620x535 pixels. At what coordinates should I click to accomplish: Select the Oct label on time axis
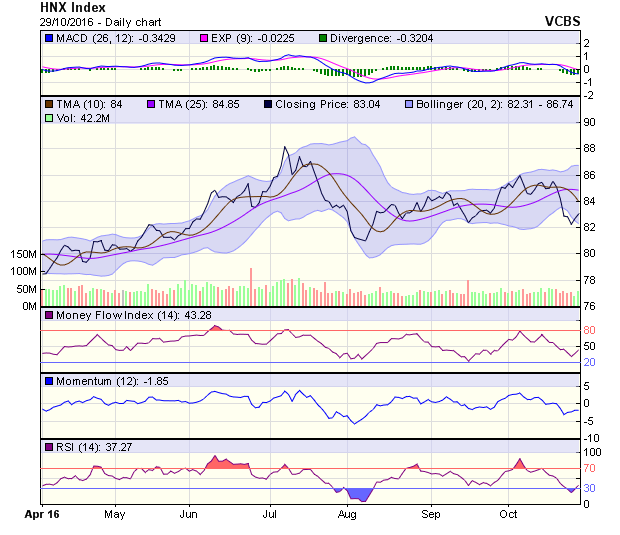pyautogui.click(x=508, y=514)
